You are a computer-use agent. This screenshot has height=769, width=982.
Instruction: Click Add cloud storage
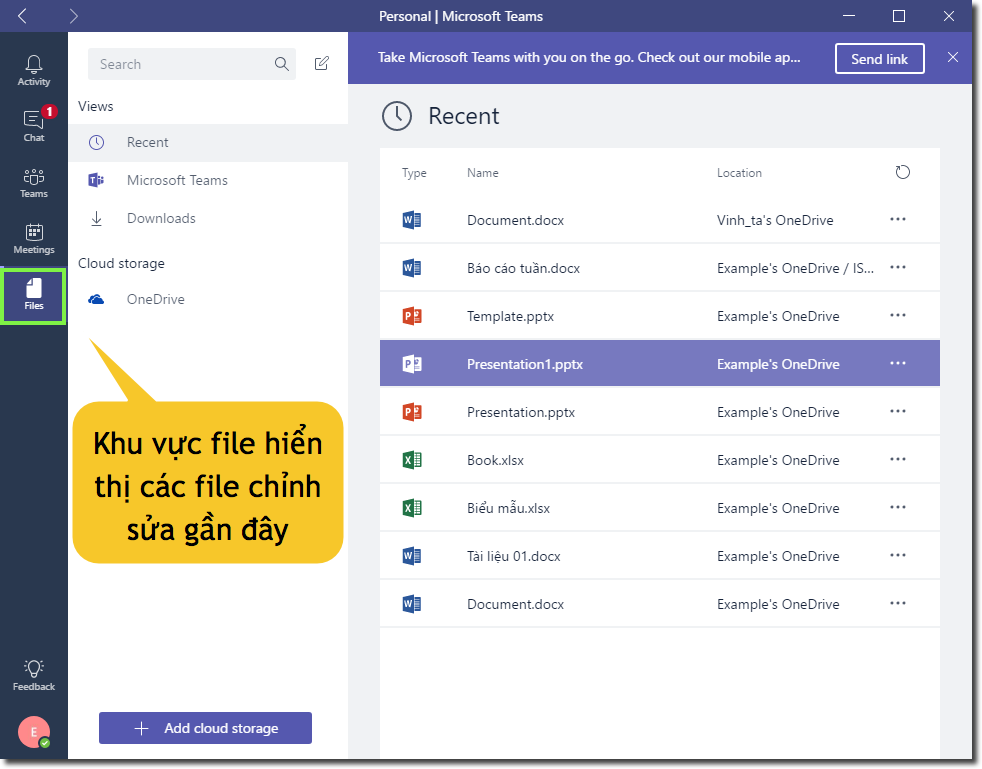click(x=205, y=728)
